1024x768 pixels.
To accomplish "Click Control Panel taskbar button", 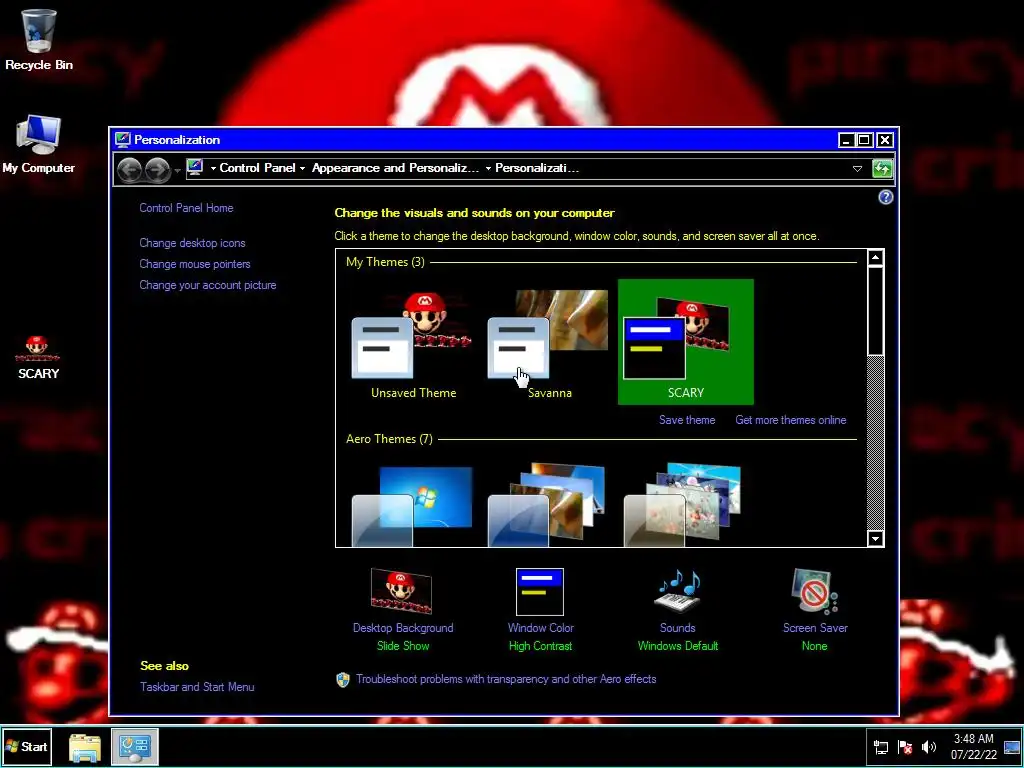I will (135, 747).
